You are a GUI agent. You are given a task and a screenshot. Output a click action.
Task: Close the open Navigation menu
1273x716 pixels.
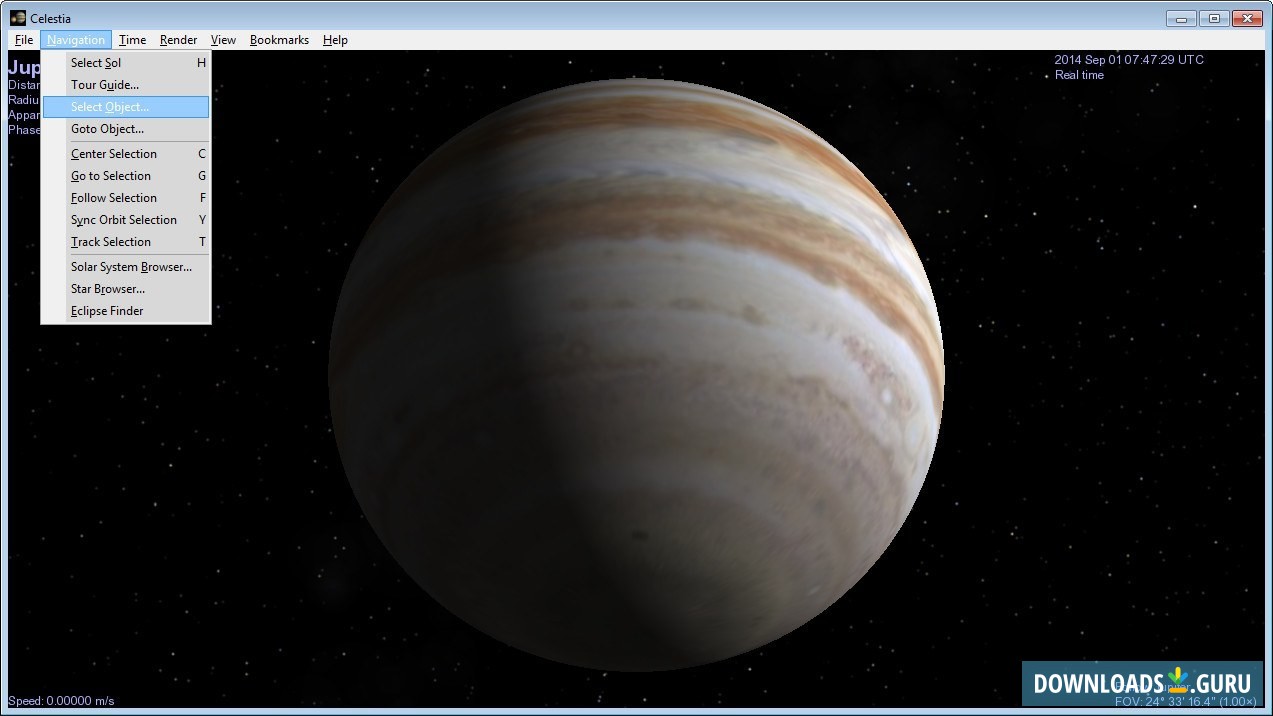76,40
